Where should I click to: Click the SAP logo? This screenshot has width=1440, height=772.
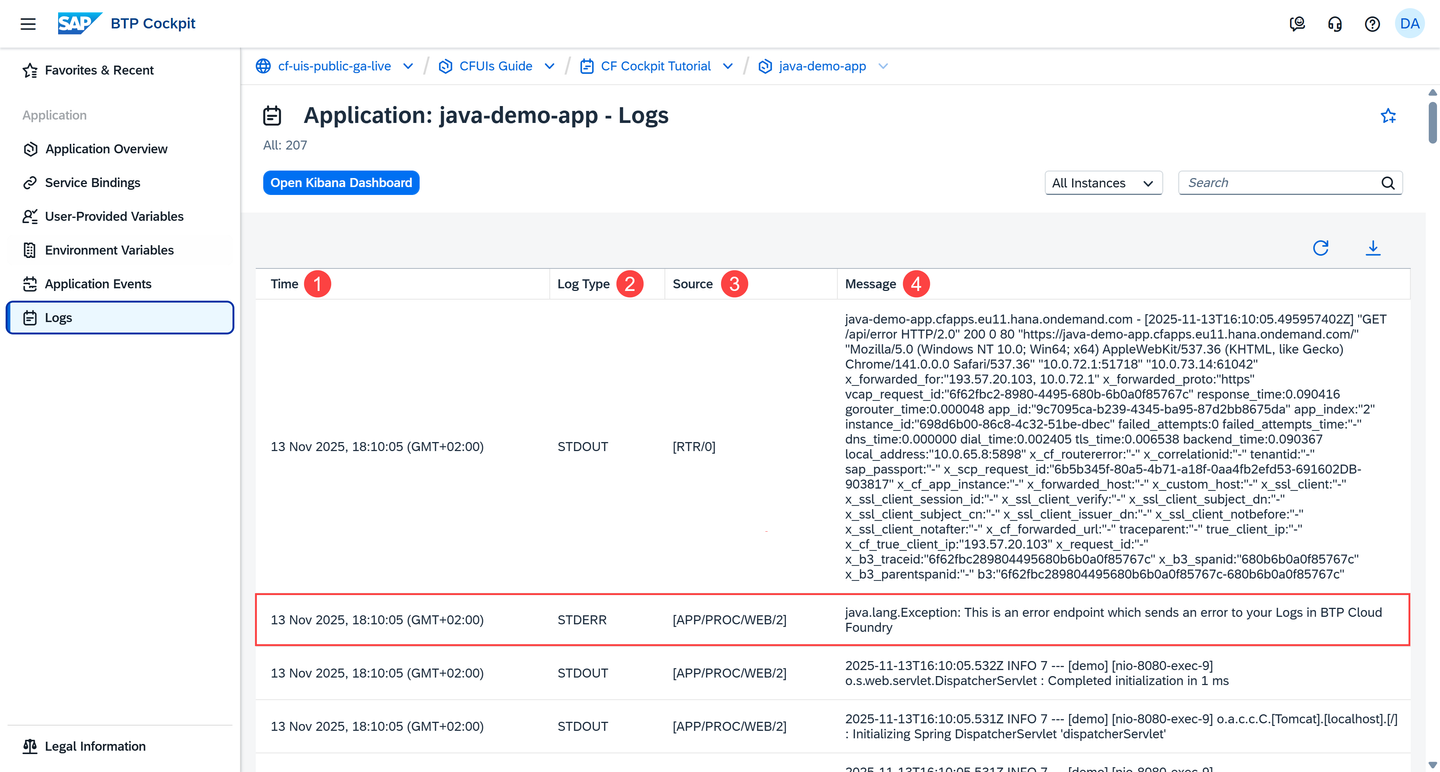(x=79, y=23)
